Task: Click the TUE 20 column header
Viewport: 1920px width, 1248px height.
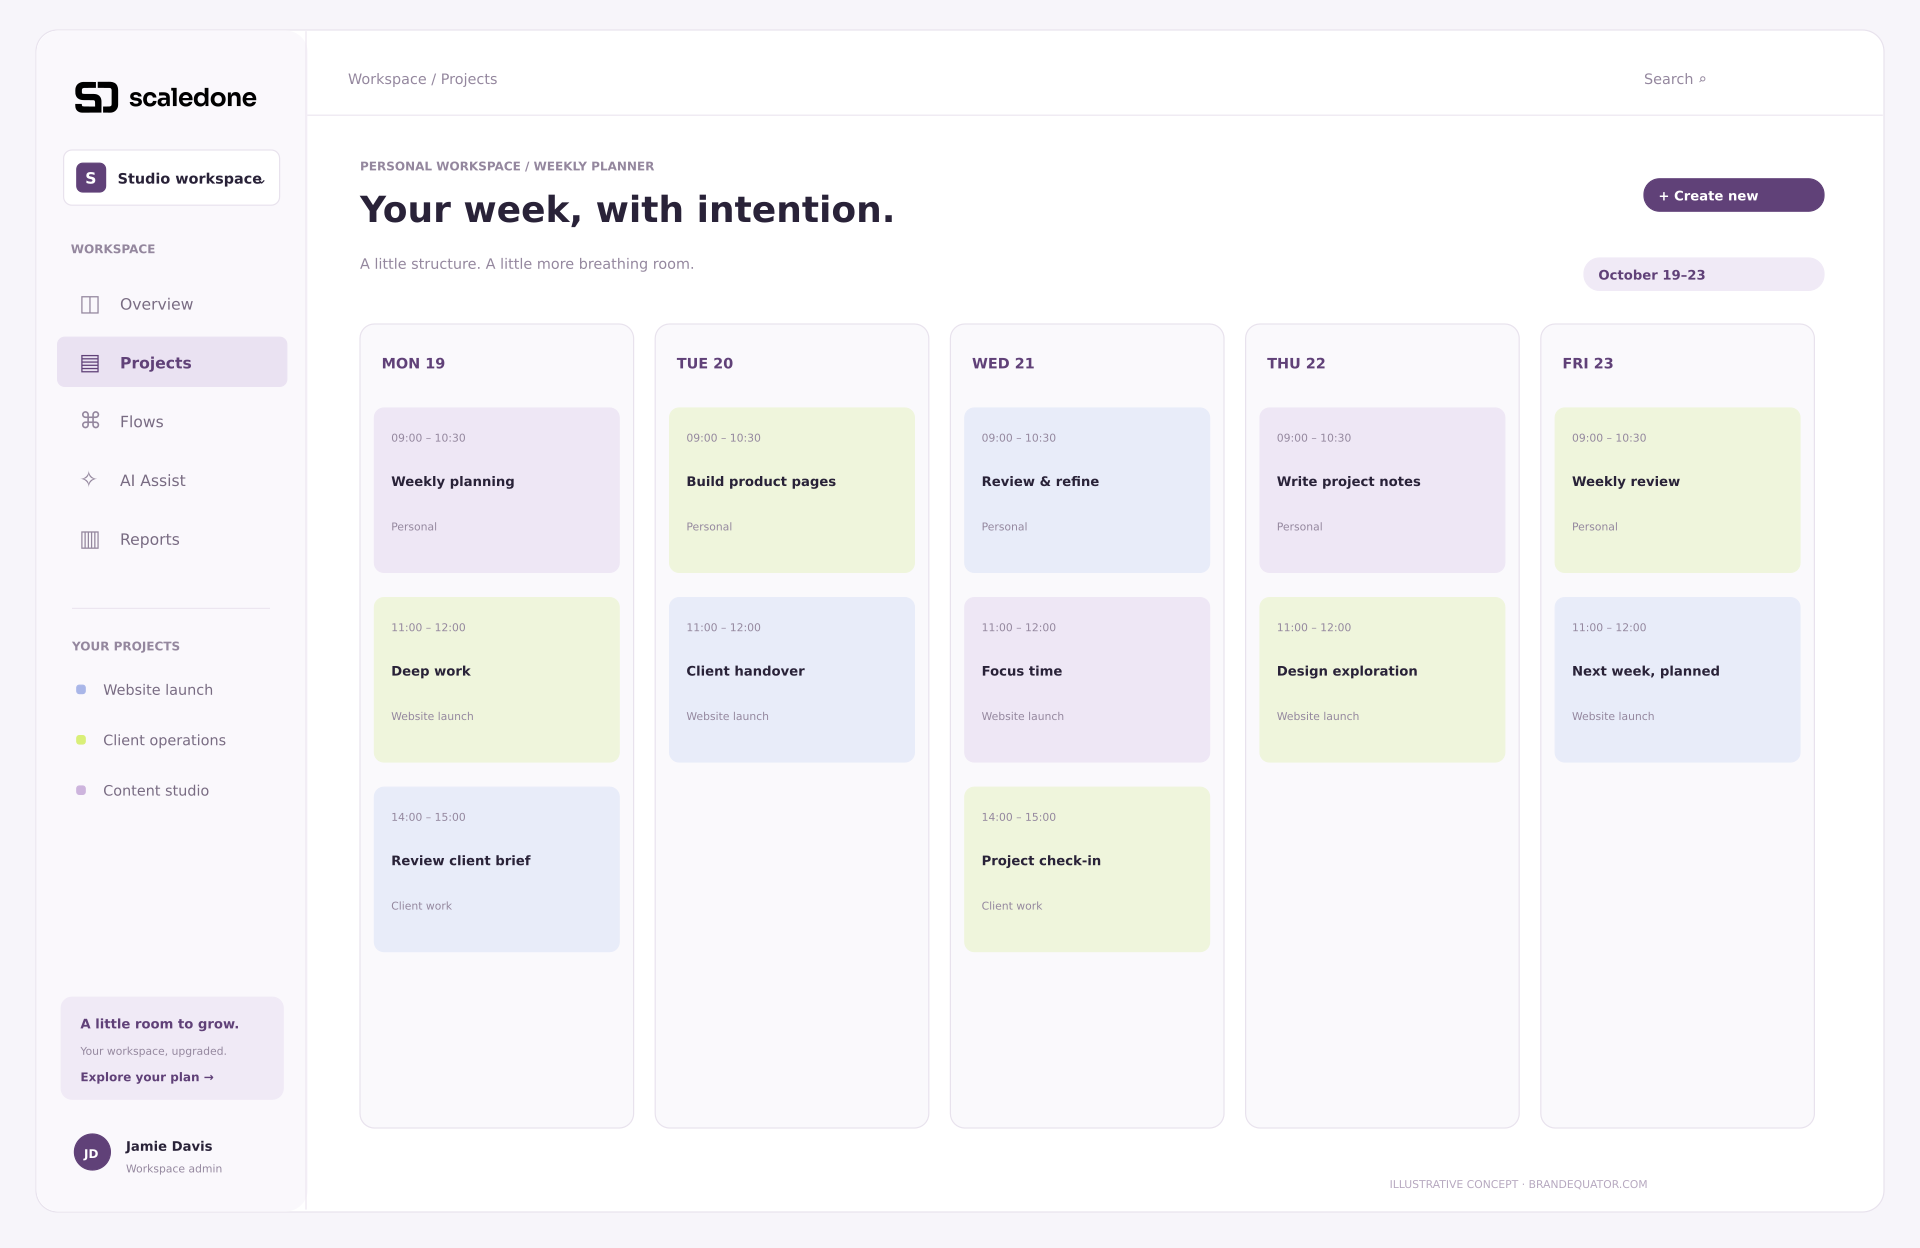Action: [705, 363]
